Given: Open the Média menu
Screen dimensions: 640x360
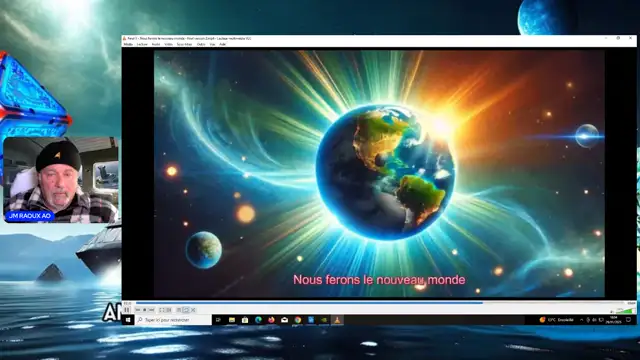Looking at the screenshot, I should point(128,44).
